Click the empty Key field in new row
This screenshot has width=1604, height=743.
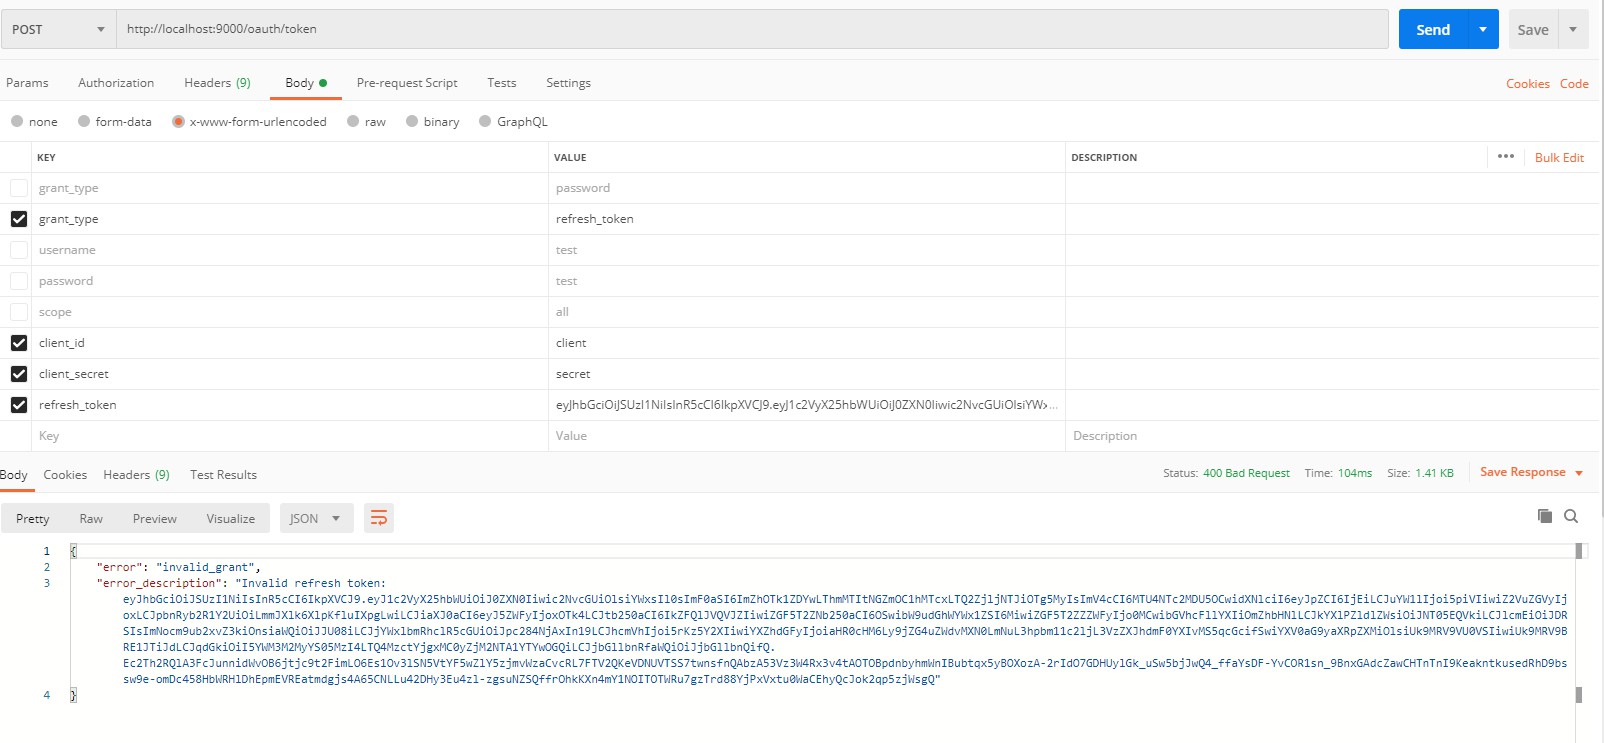tap(290, 436)
